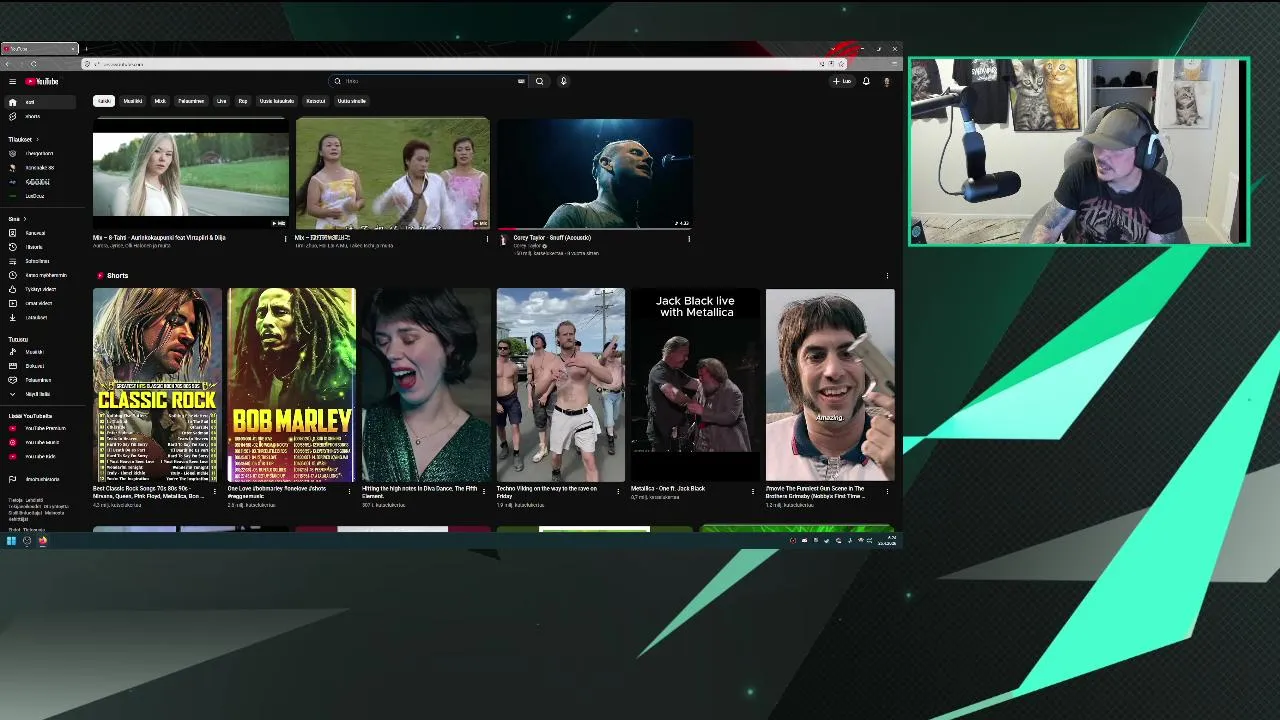Image resolution: width=1280 pixels, height=720 pixels.
Task: Click into the YouTube search field
Action: (430, 81)
